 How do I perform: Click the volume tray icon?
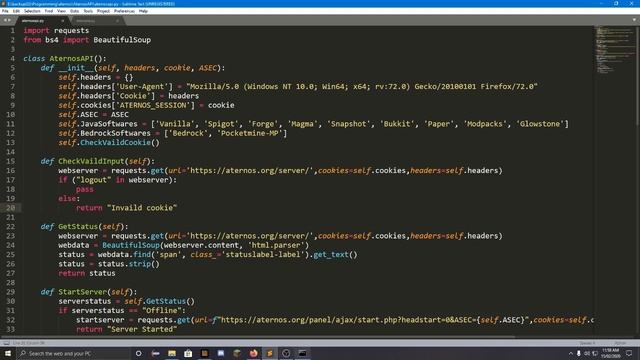pos(587,353)
